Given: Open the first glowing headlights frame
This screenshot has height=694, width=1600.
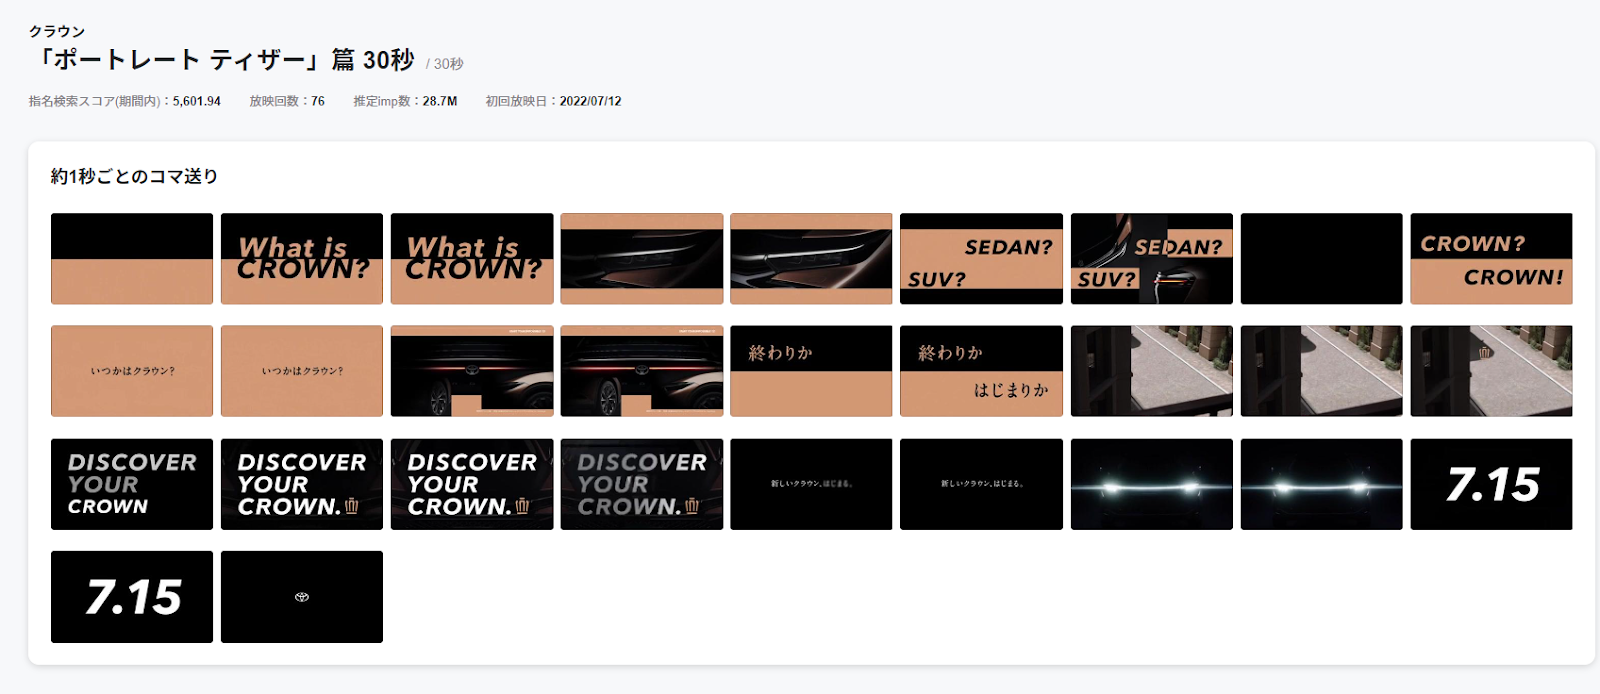Looking at the screenshot, I should [x=1151, y=484].
